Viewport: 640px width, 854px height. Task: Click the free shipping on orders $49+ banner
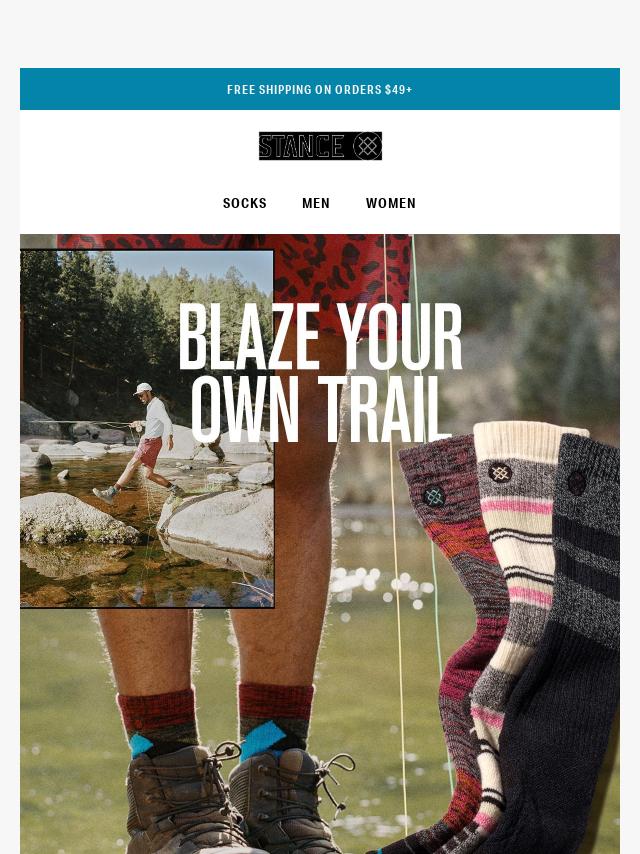tap(320, 89)
